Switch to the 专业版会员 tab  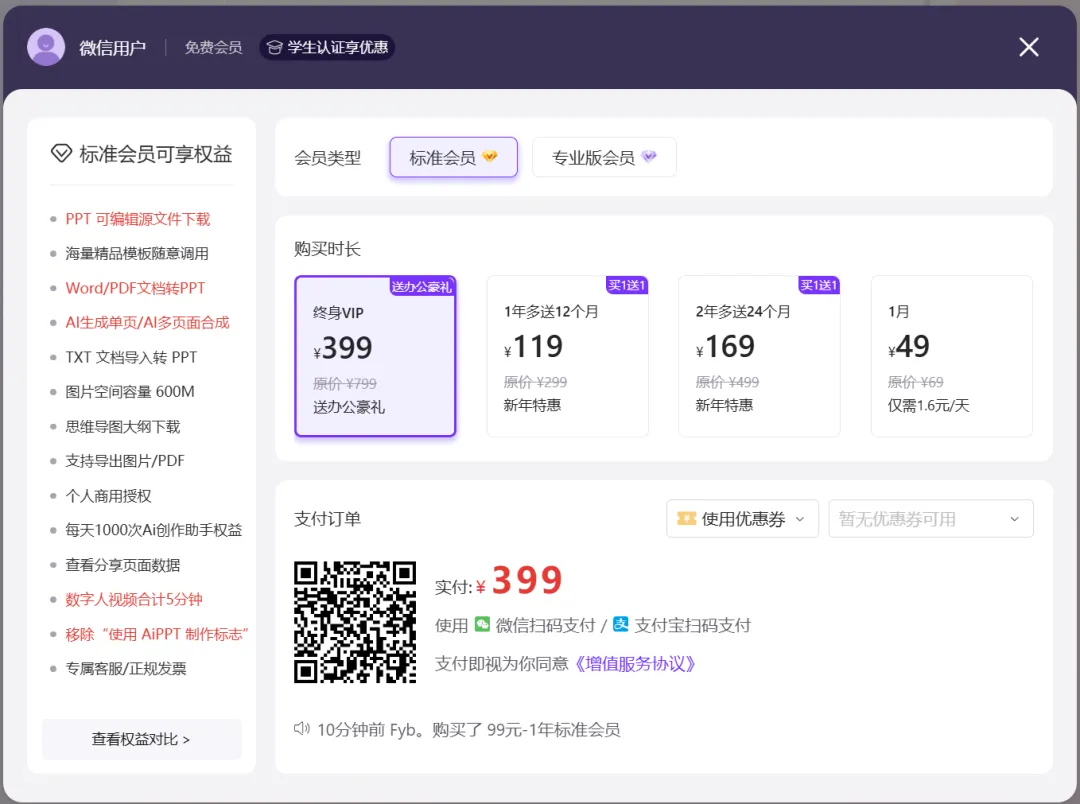pos(604,158)
